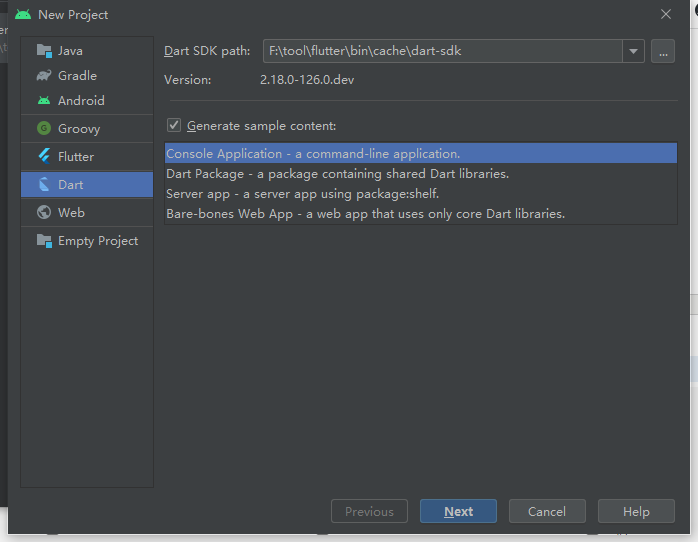Image resolution: width=698 pixels, height=542 pixels.
Task: Choose Dart Package template option
Action: click(x=337, y=174)
